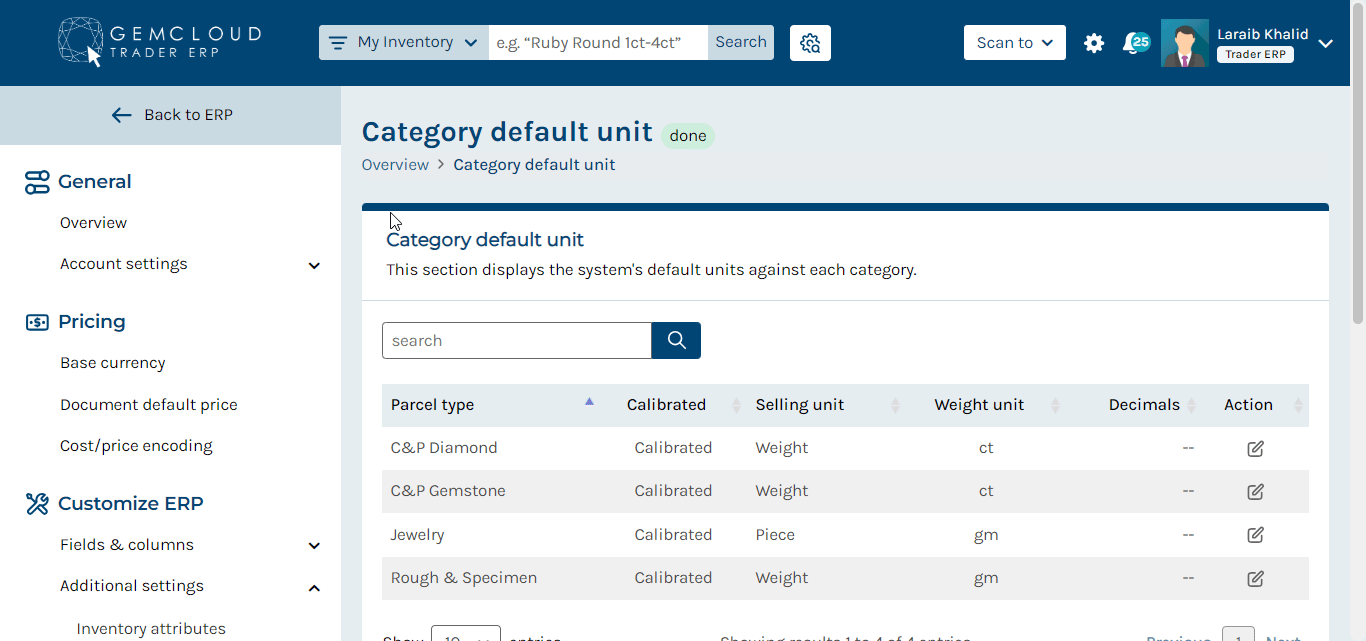The height and width of the screenshot is (641, 1366).
Task: Expand Account settings submenu
Action: pyautogui.click(x=314, y=265)
